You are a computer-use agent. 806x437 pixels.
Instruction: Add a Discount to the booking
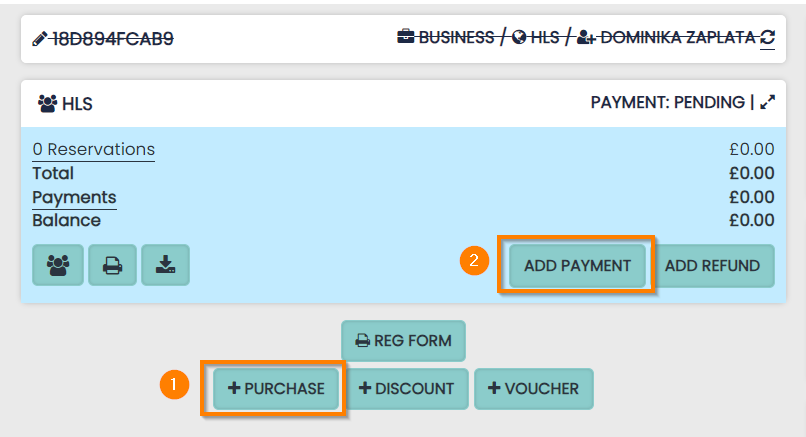point(406,388)
